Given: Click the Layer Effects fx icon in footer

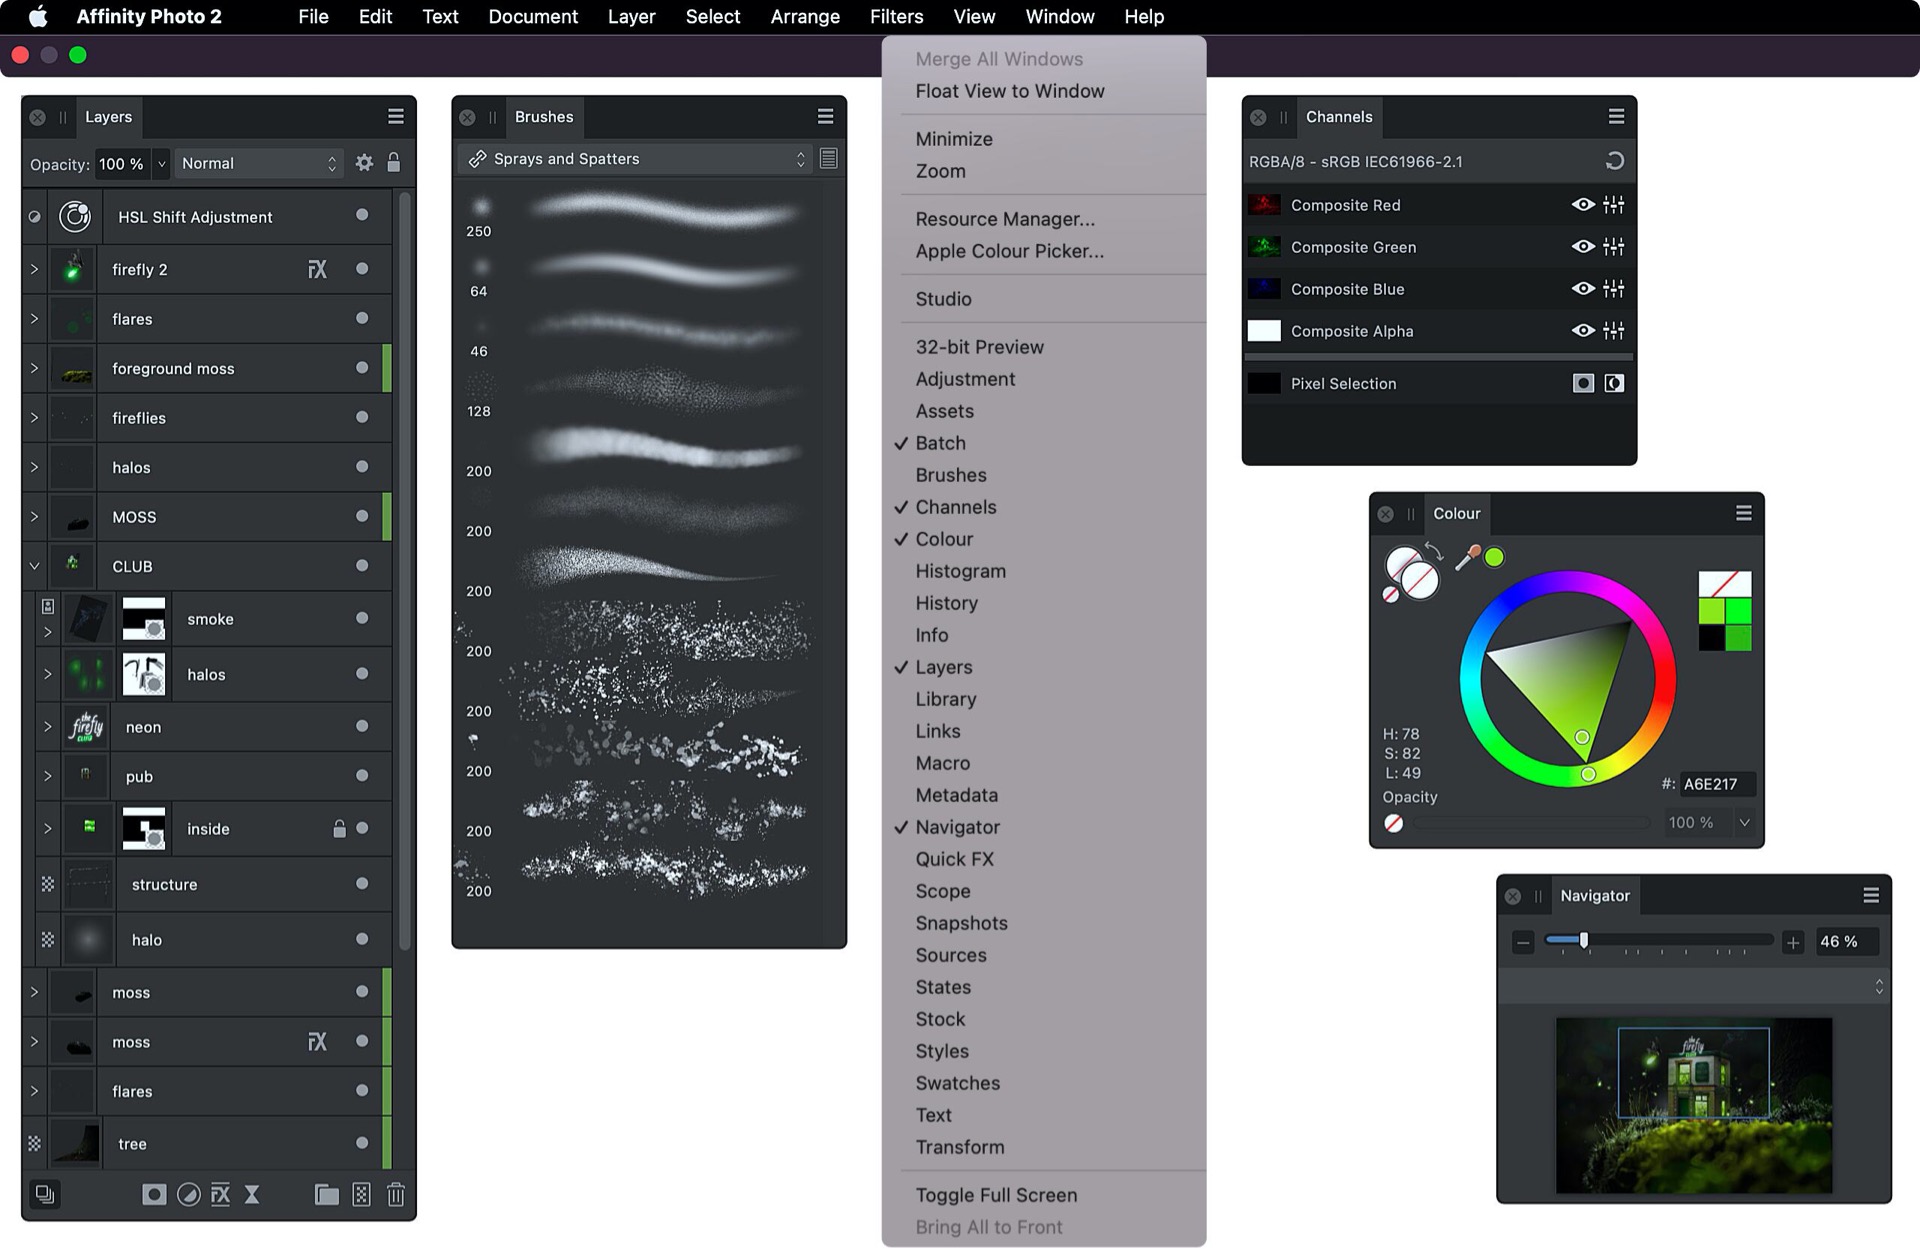Looking at the screenshot, I should click(x=220, y=1194).
